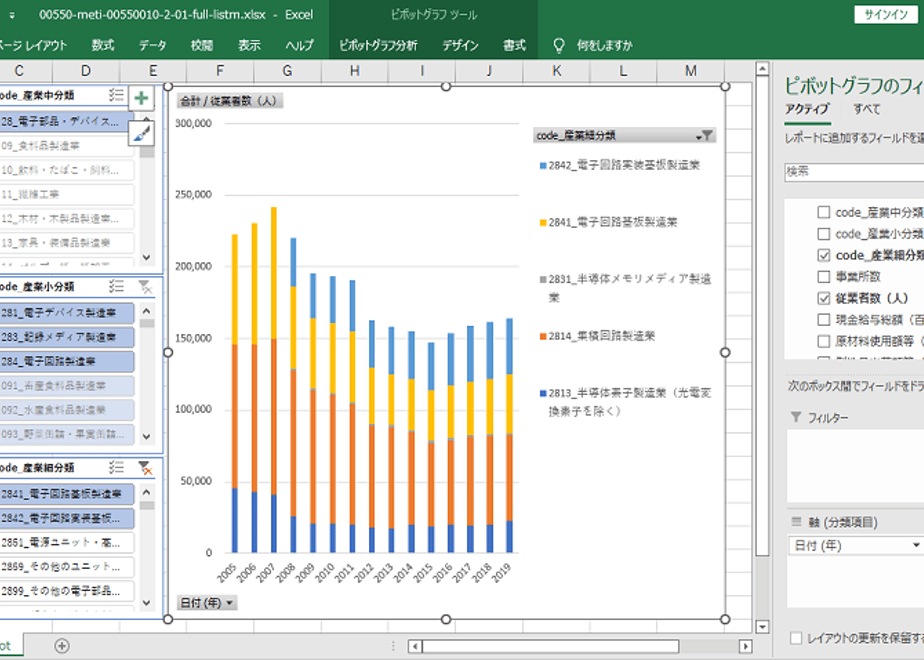The width and height of the screenshot is (924, 660).
Task: Click 合計 / 従業者数（人） value field button
Action: click(x=230, y=101)
